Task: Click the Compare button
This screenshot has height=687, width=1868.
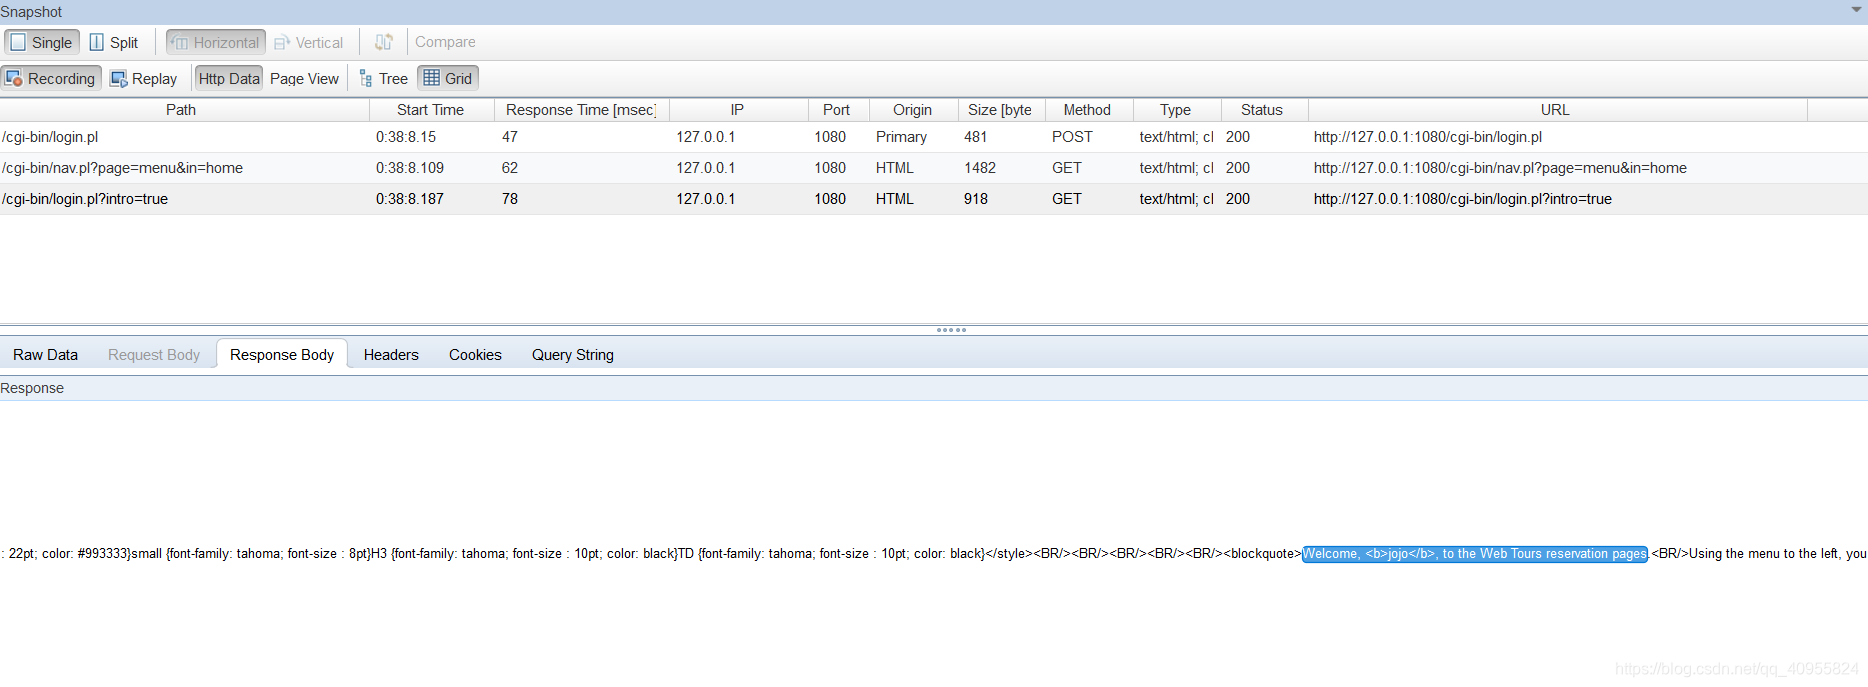Action: click(445, 42)
